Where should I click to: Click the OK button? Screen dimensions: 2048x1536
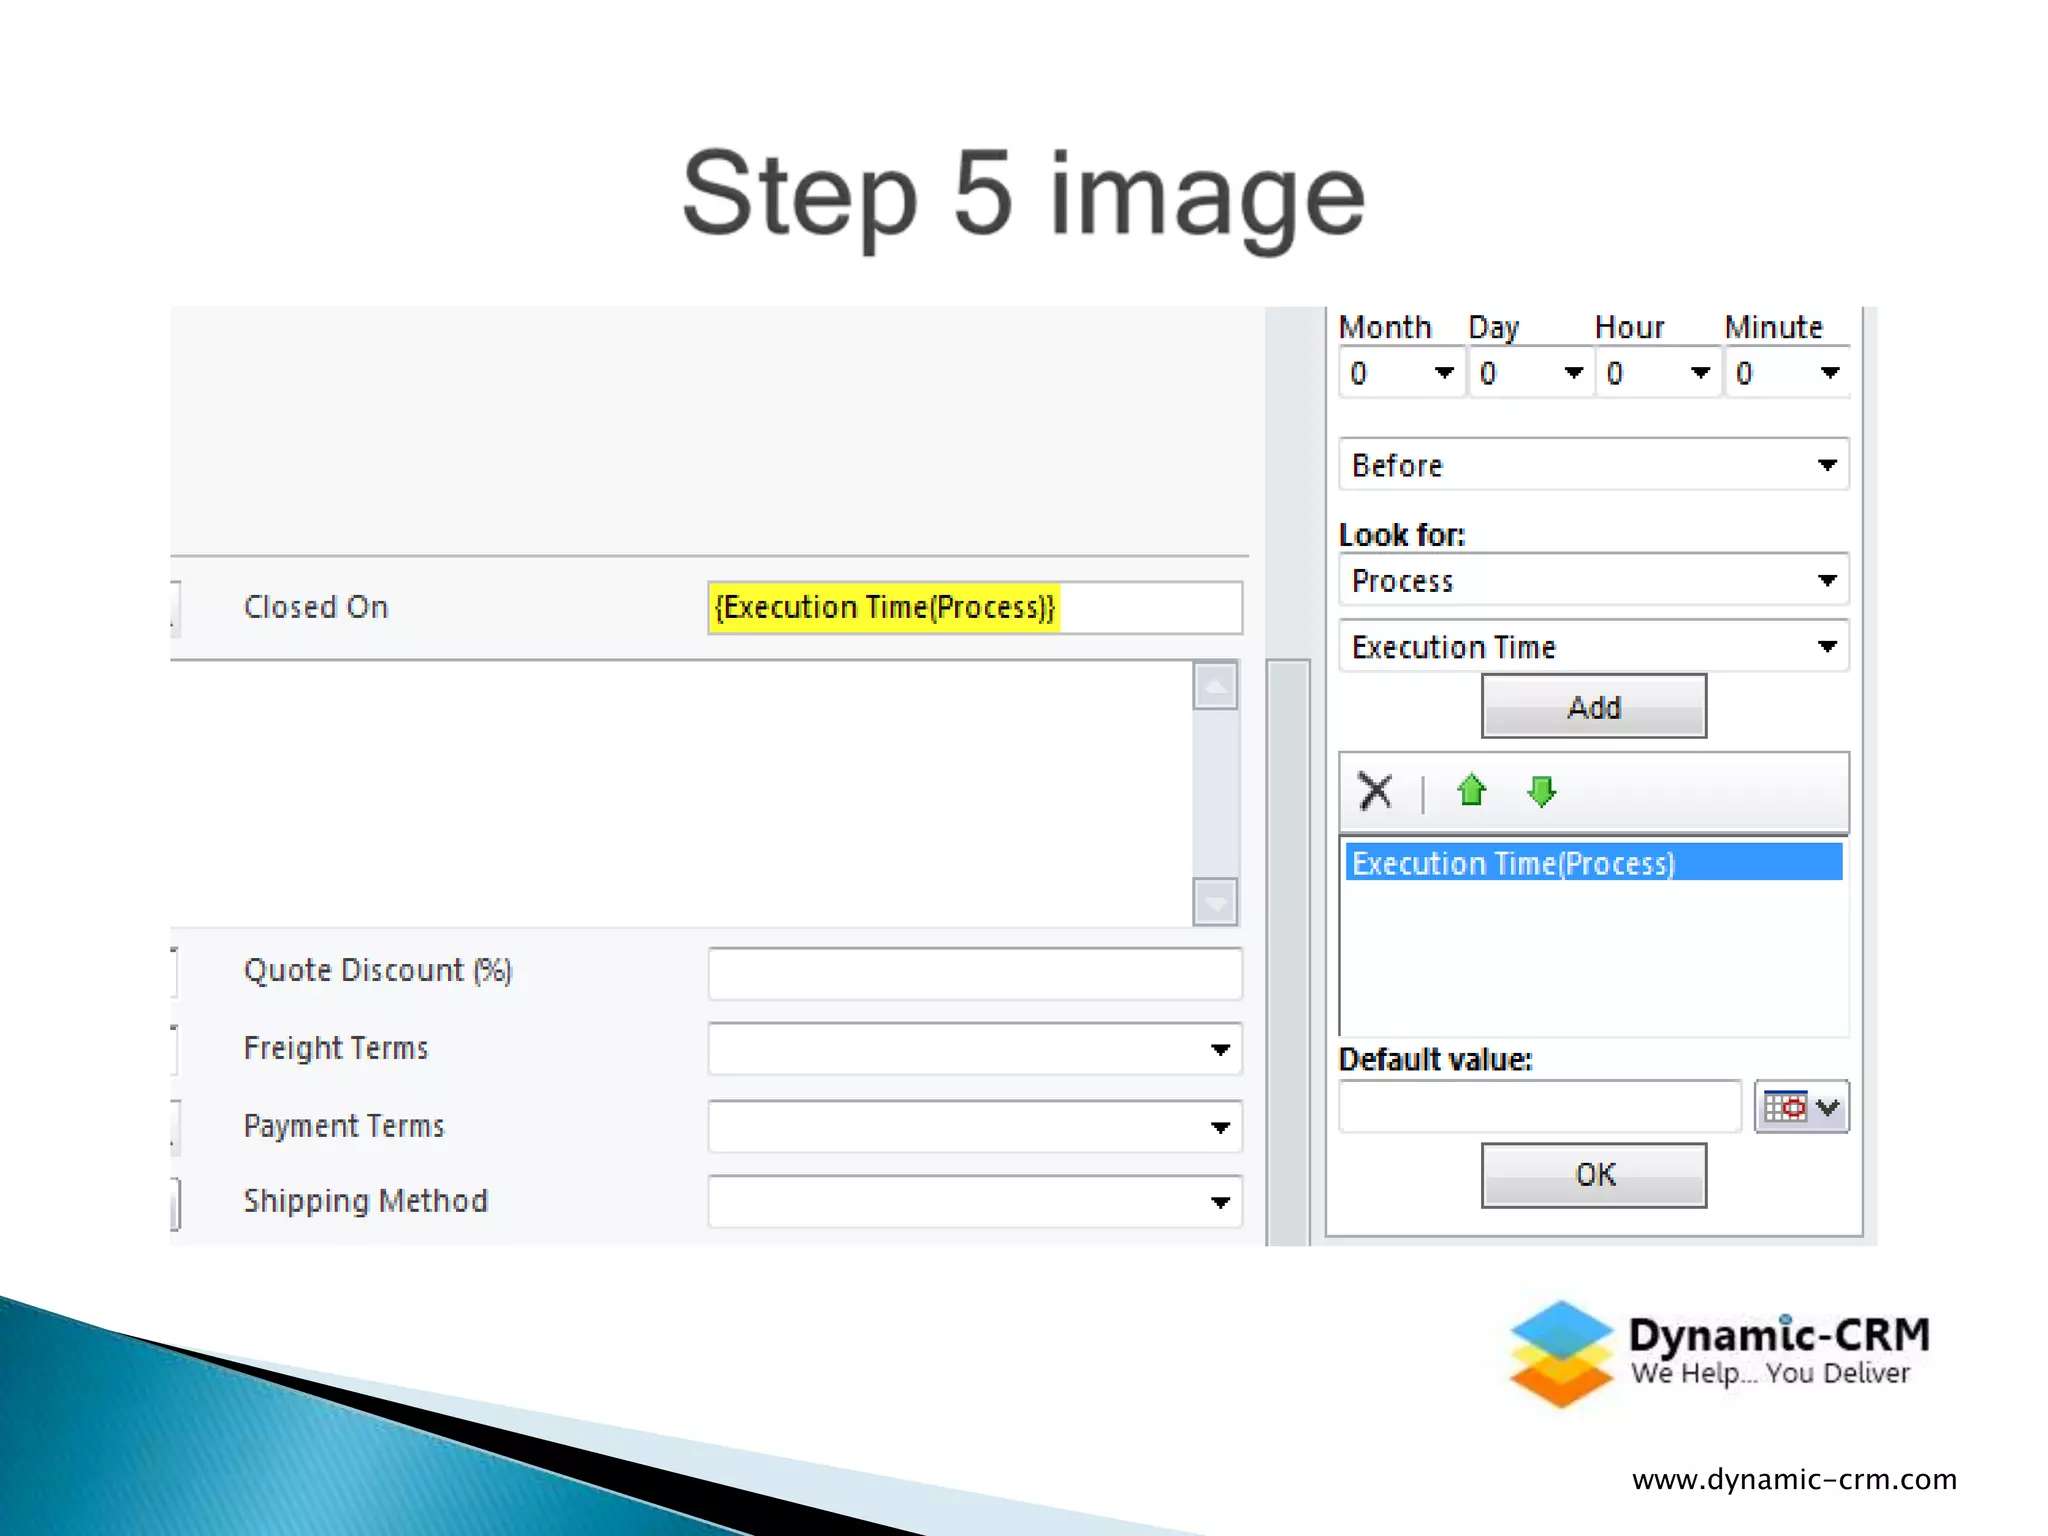(1594, 1175)
